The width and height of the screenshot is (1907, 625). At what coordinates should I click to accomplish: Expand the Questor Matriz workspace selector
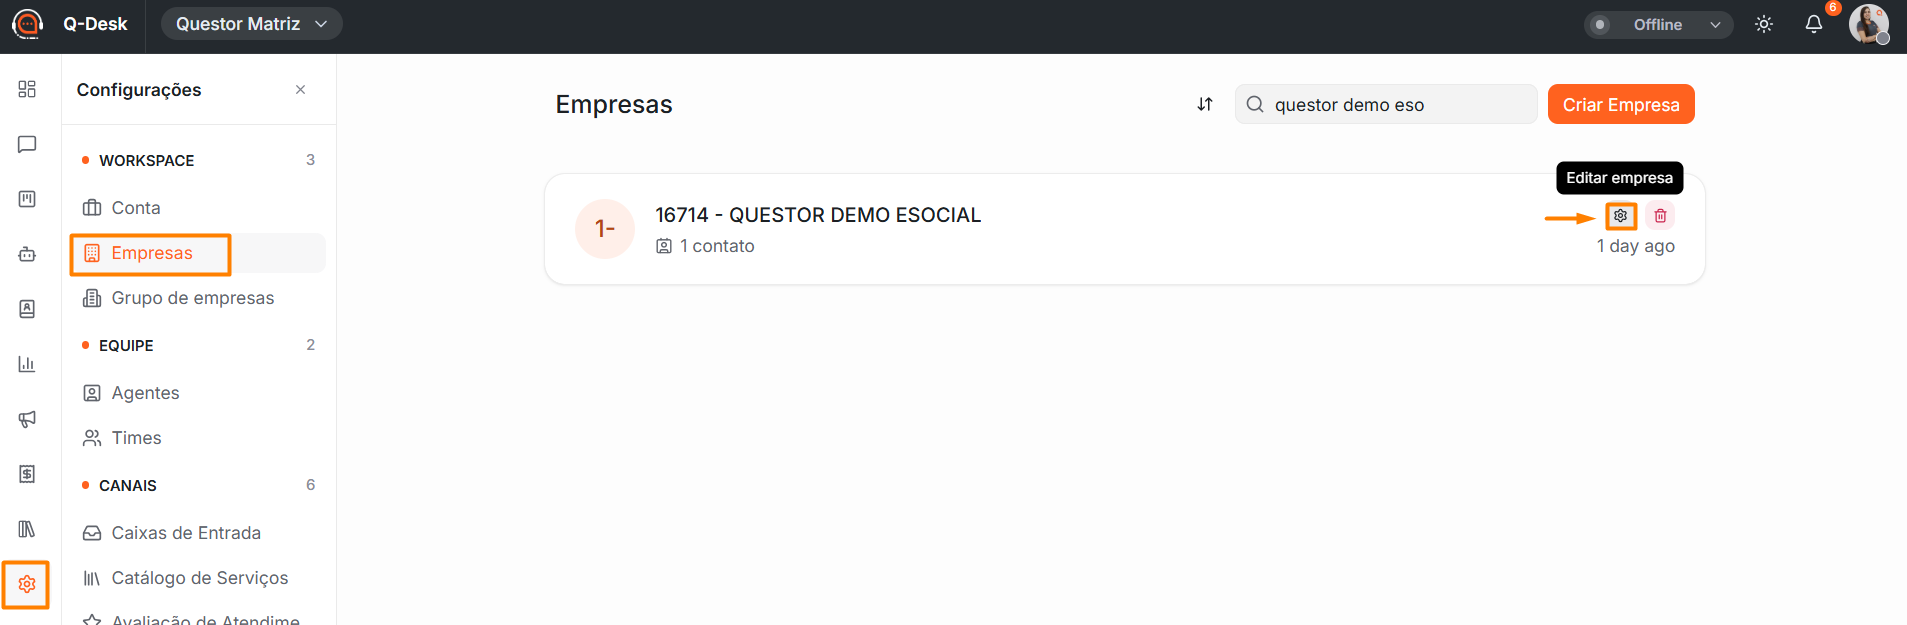click(251, 24)
